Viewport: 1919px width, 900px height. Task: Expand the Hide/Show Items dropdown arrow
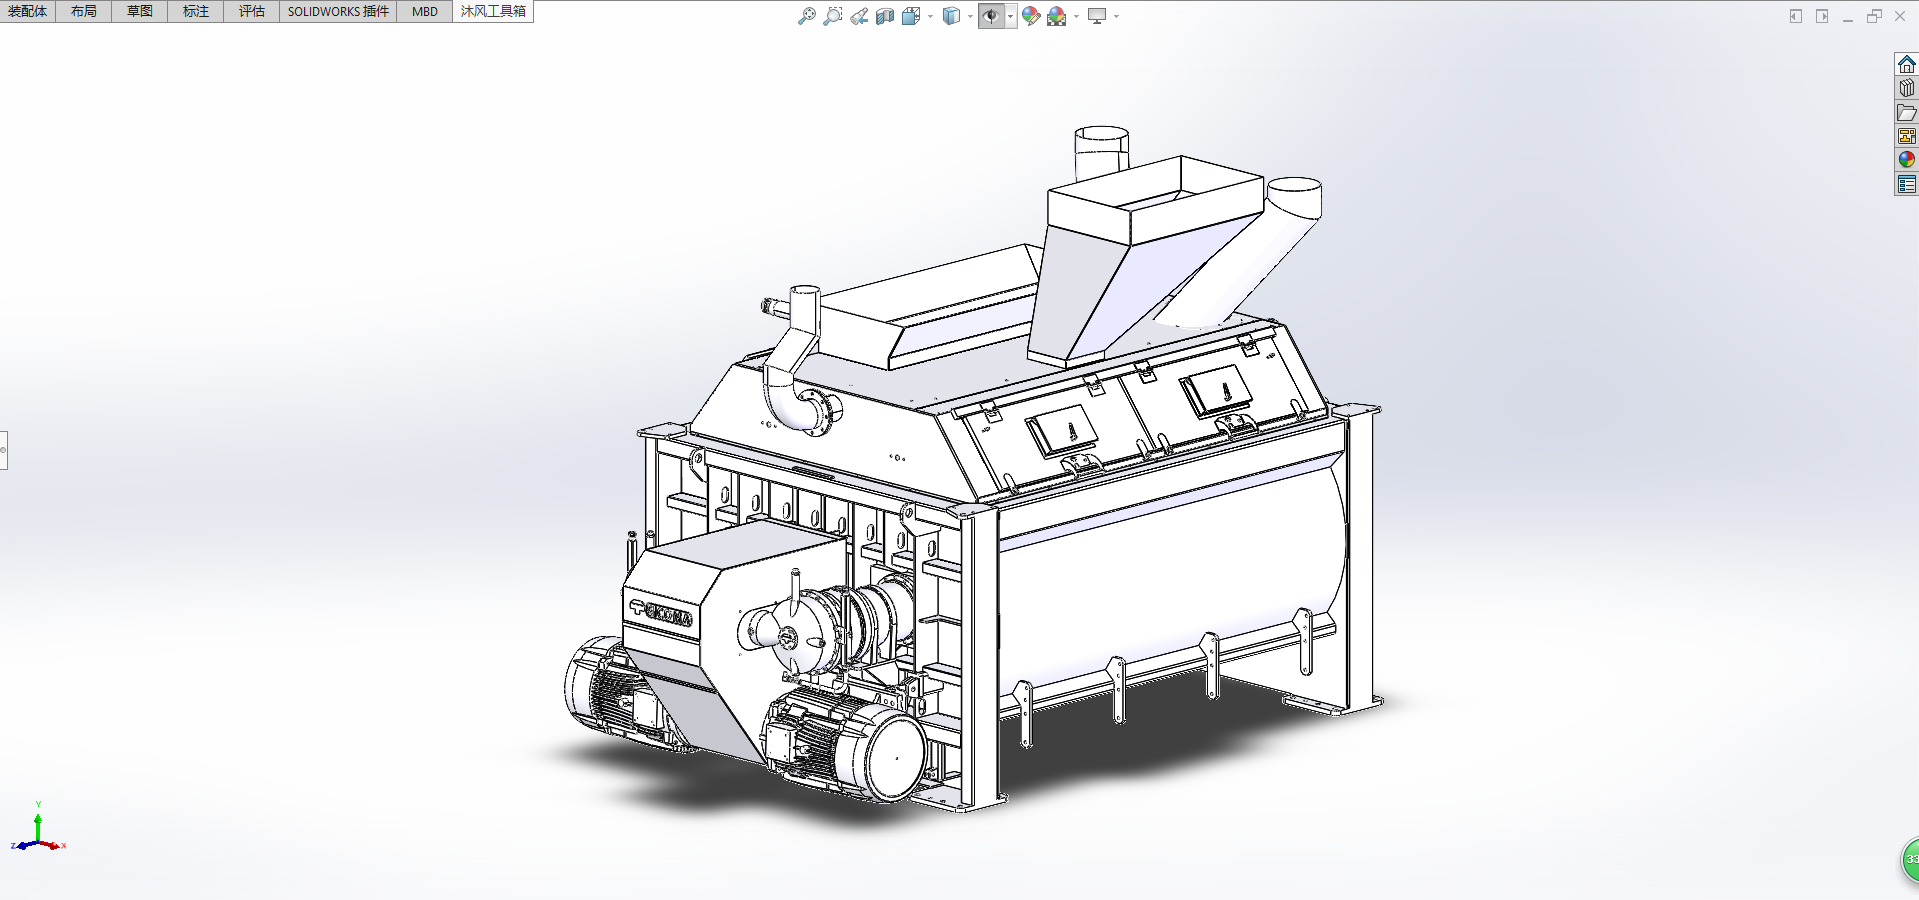click(1011, 16)
